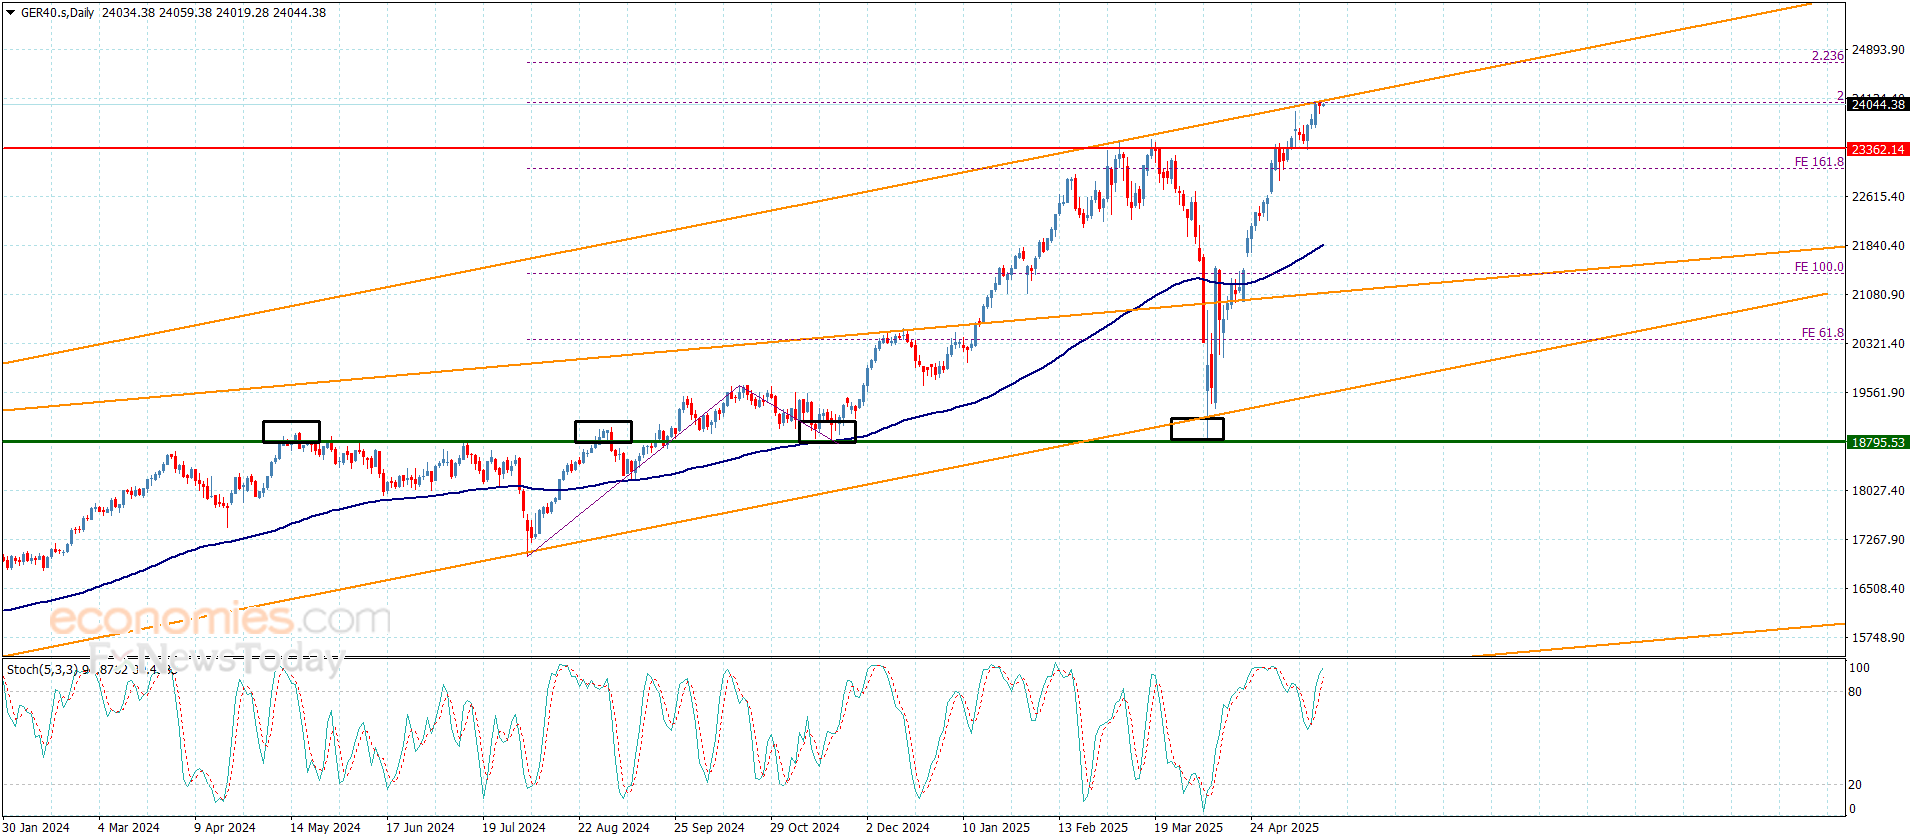Select the black rectangle above 22 Aug 2024
The width and height of the screenshot is (1916, 840).
pyautogui.click(x=603, y=431)
